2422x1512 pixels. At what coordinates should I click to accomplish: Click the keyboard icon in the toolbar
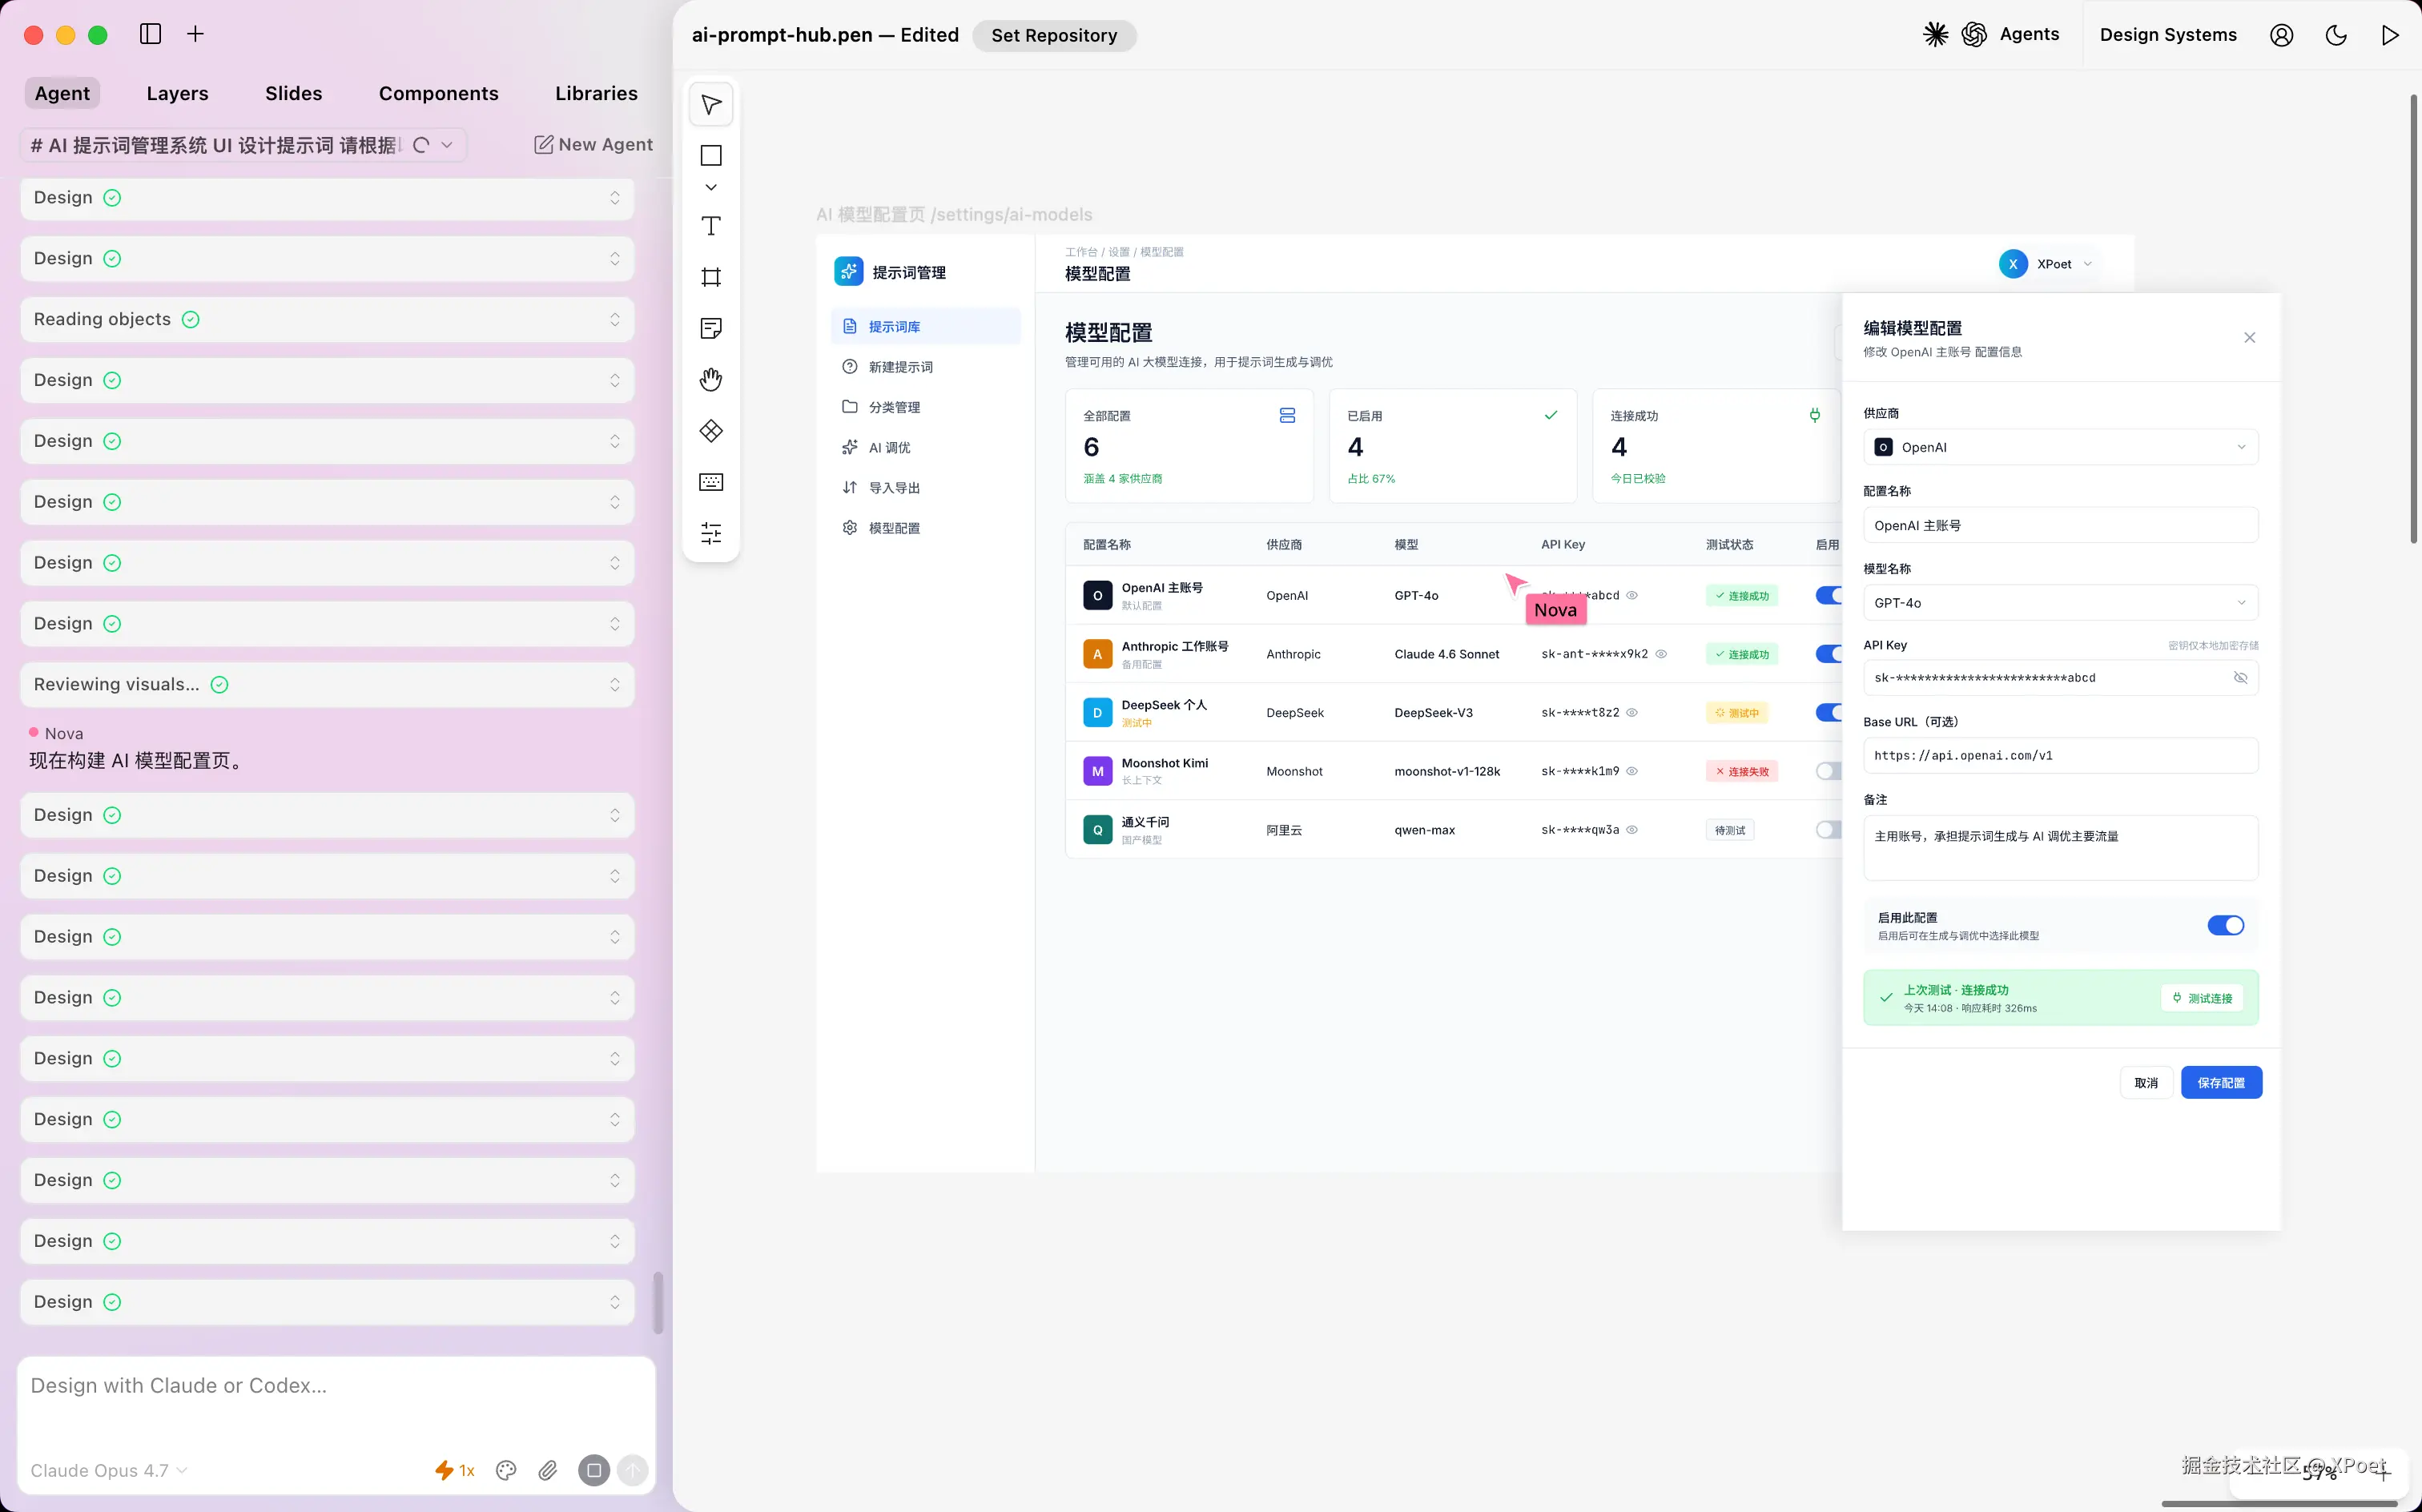tap(711, 482)
